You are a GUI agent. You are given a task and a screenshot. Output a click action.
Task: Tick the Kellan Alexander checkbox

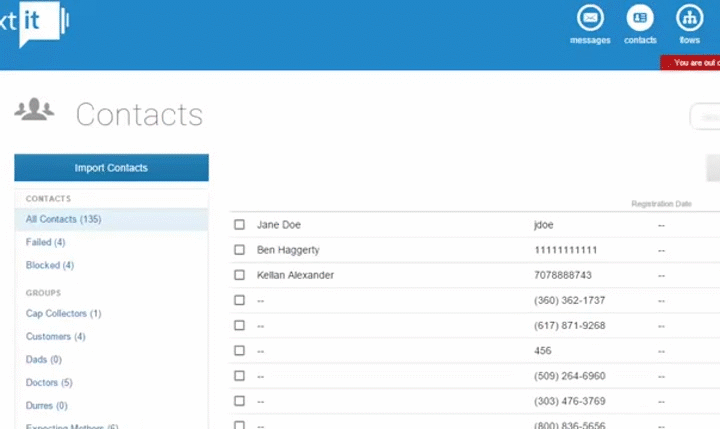[239, 275]
